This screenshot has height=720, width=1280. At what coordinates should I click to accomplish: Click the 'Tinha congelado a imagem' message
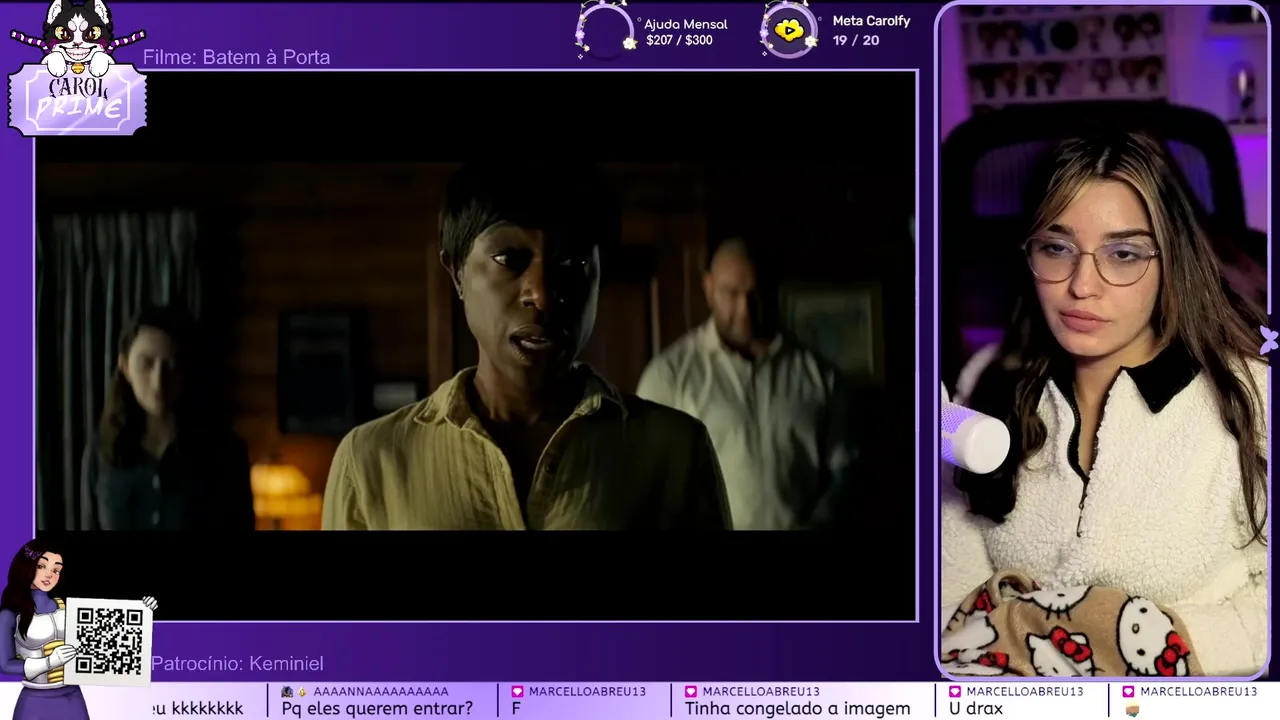click(797, 709)
